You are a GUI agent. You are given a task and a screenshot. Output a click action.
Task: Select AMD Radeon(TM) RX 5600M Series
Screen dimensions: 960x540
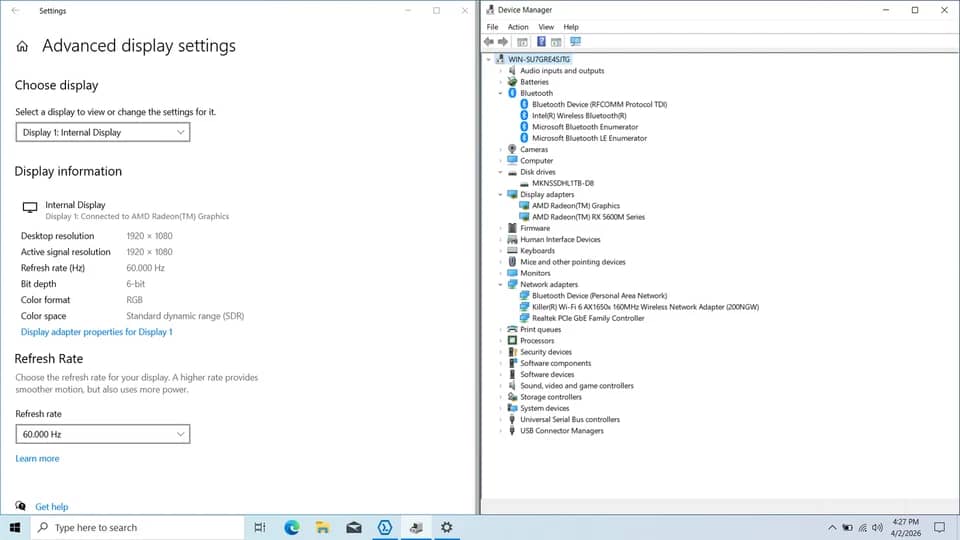[588, 217]
